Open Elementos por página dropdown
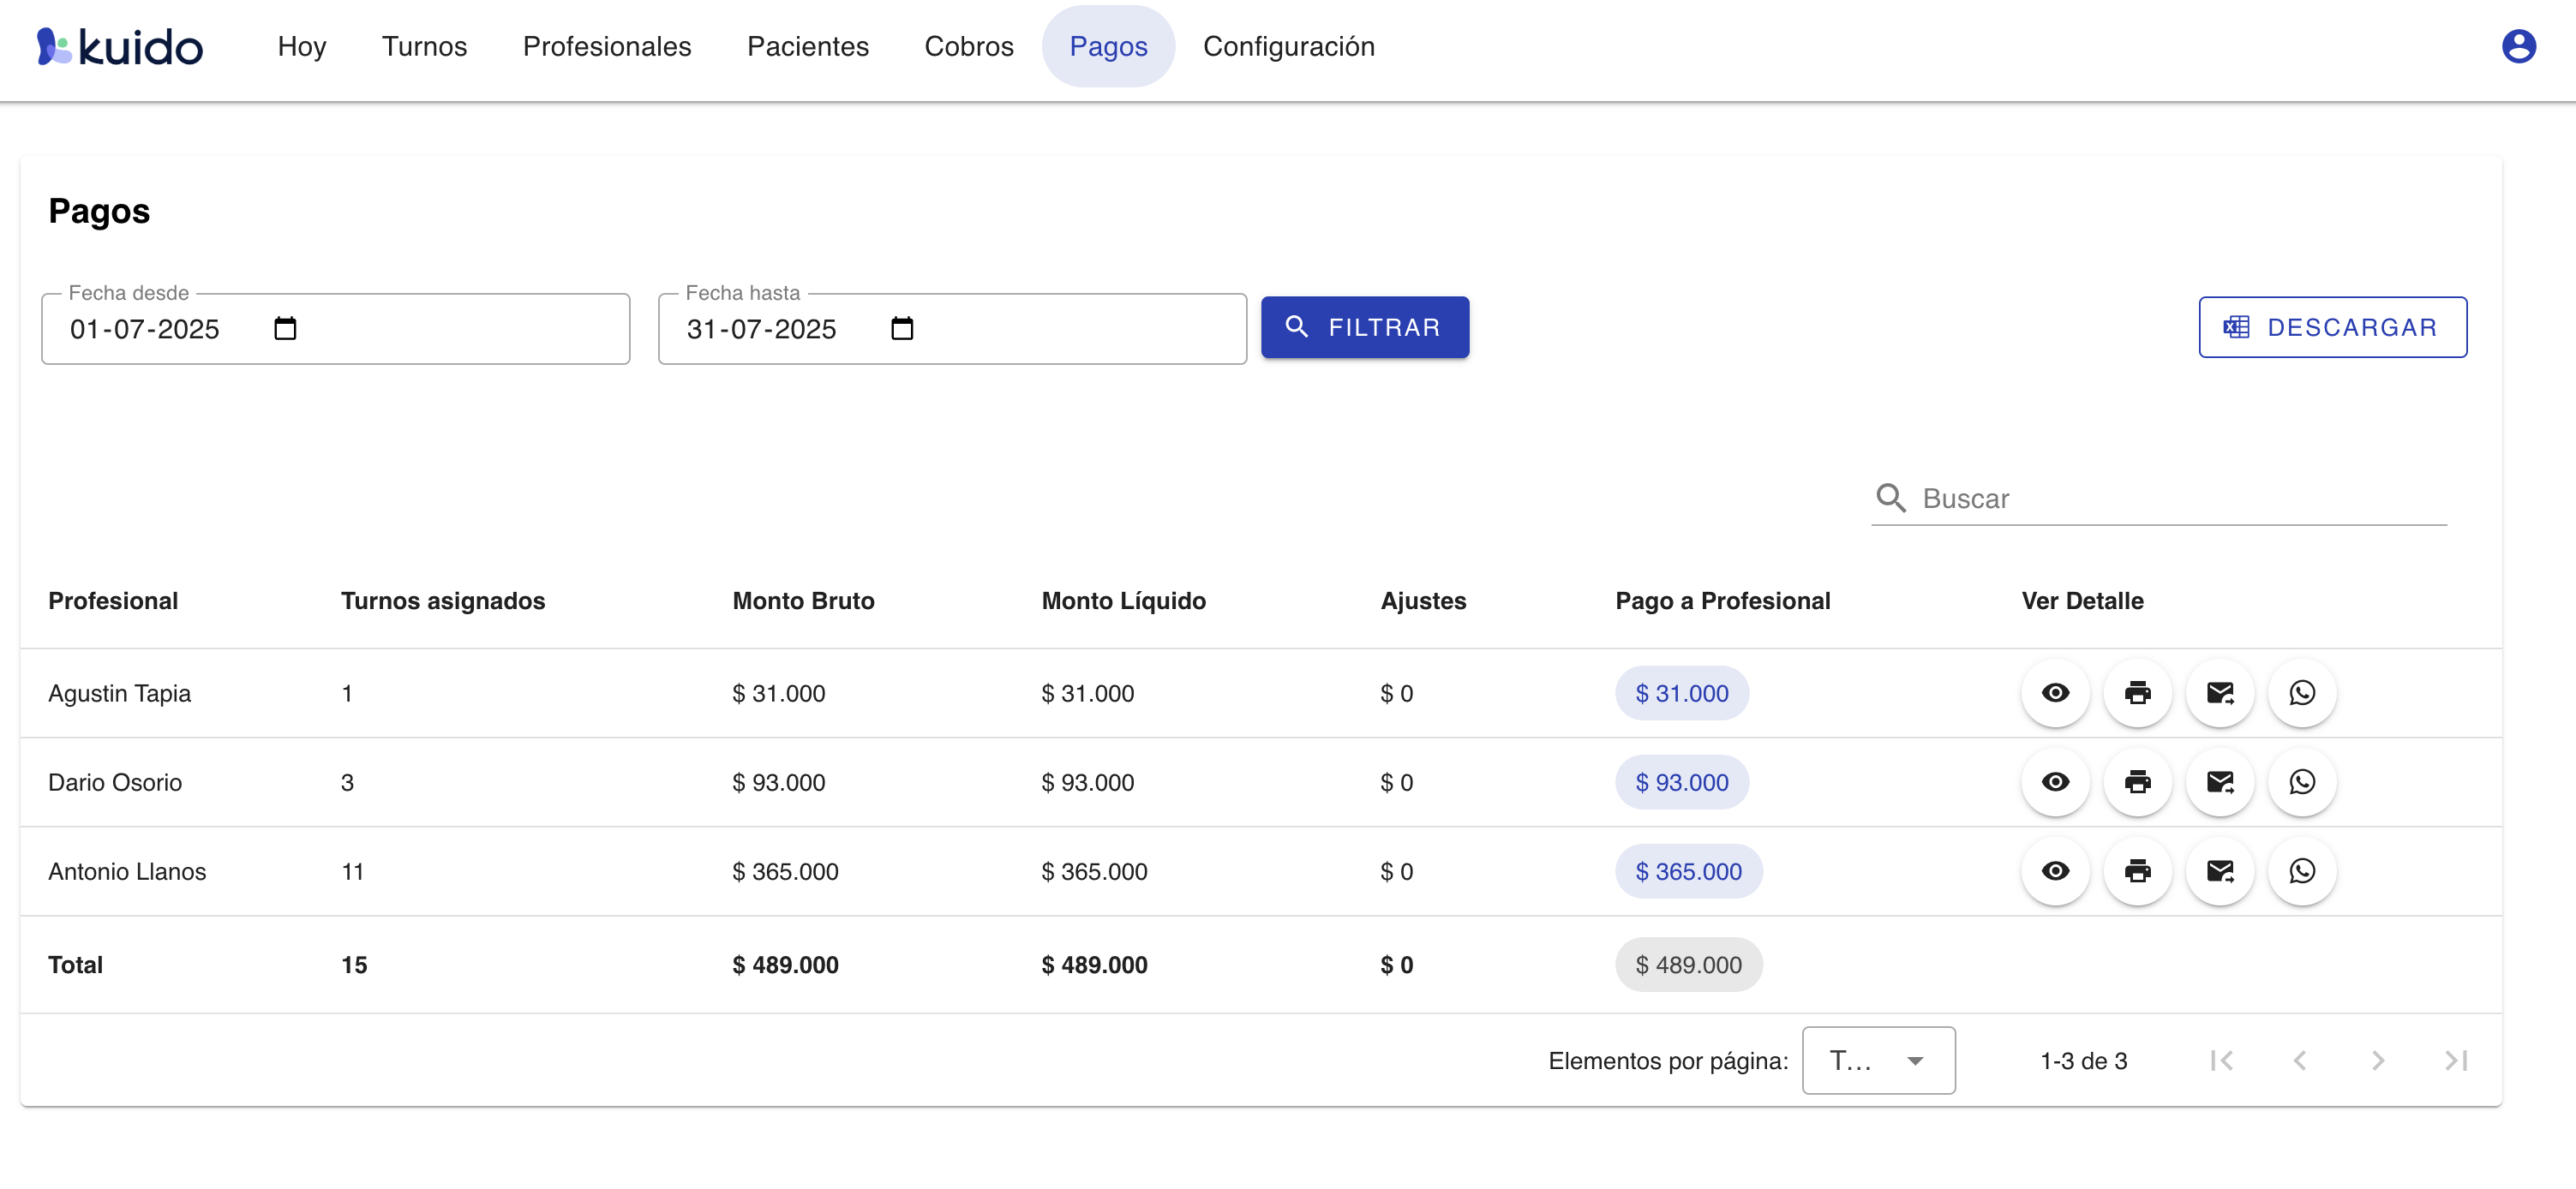This screenshot has height=1189, width=2576. click(x=1878, y=1060)
